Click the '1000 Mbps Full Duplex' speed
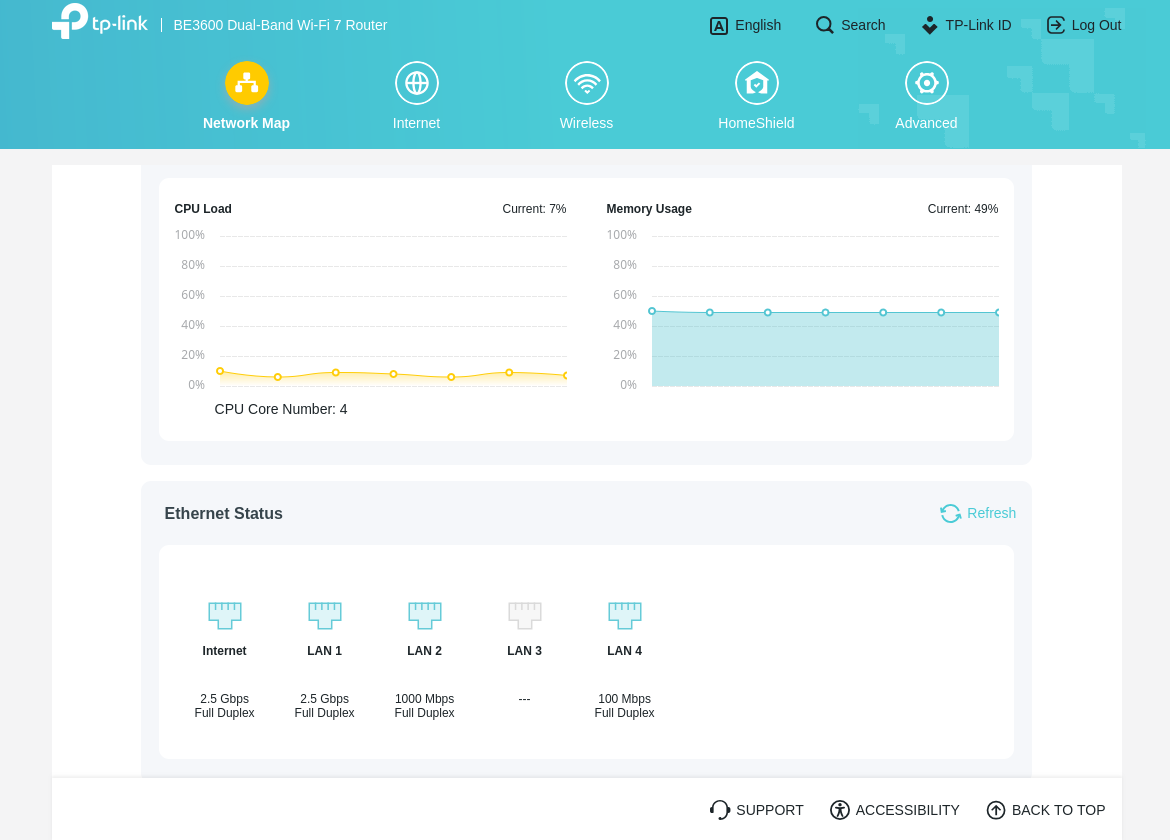 [x=425, y=706]
